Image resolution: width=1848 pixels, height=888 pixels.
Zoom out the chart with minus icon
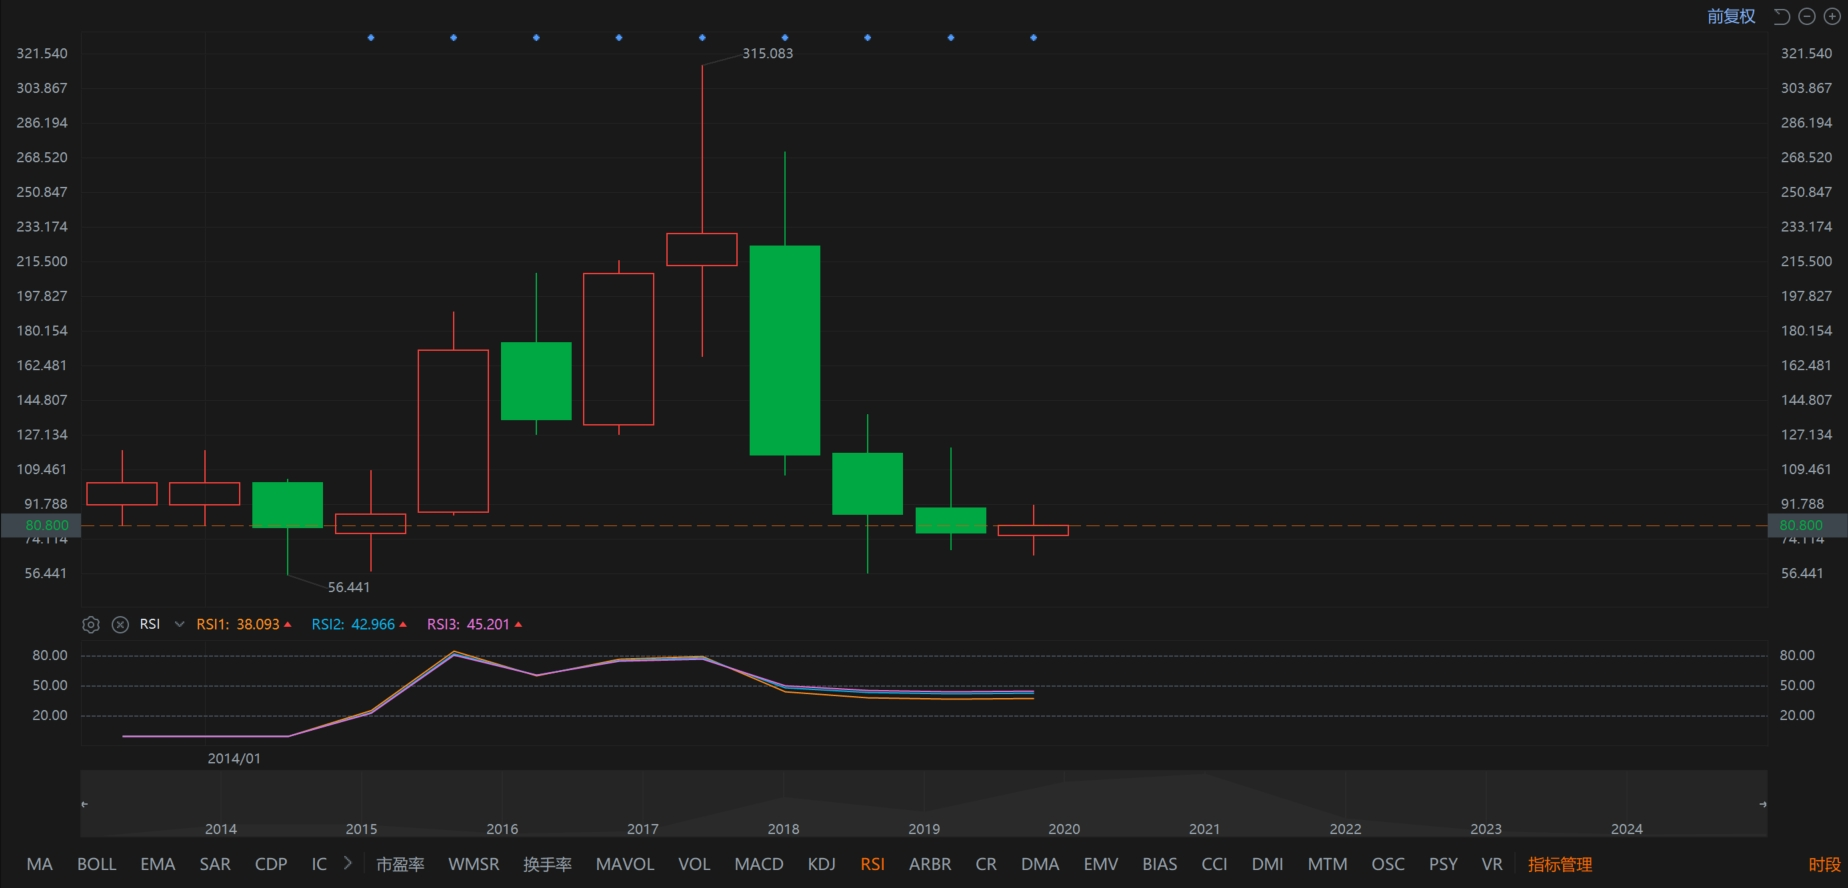coord(1806,16)
